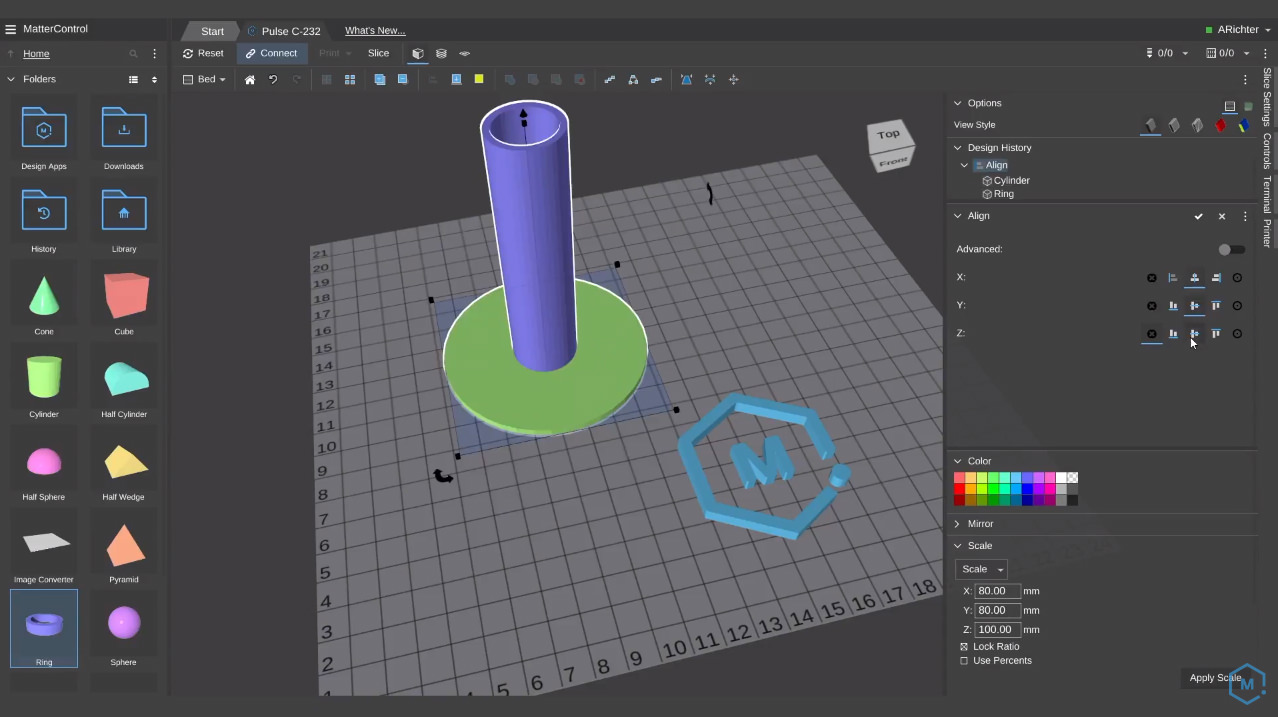Open the What's New link
The image size is (1278, 717).
point(375,31)
